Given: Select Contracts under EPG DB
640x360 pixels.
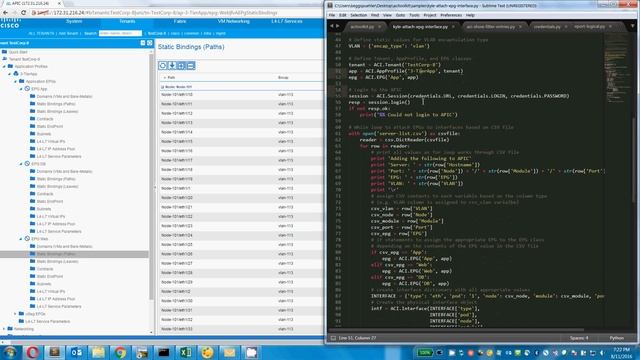Looking at the screenshot, I should 45,194.
